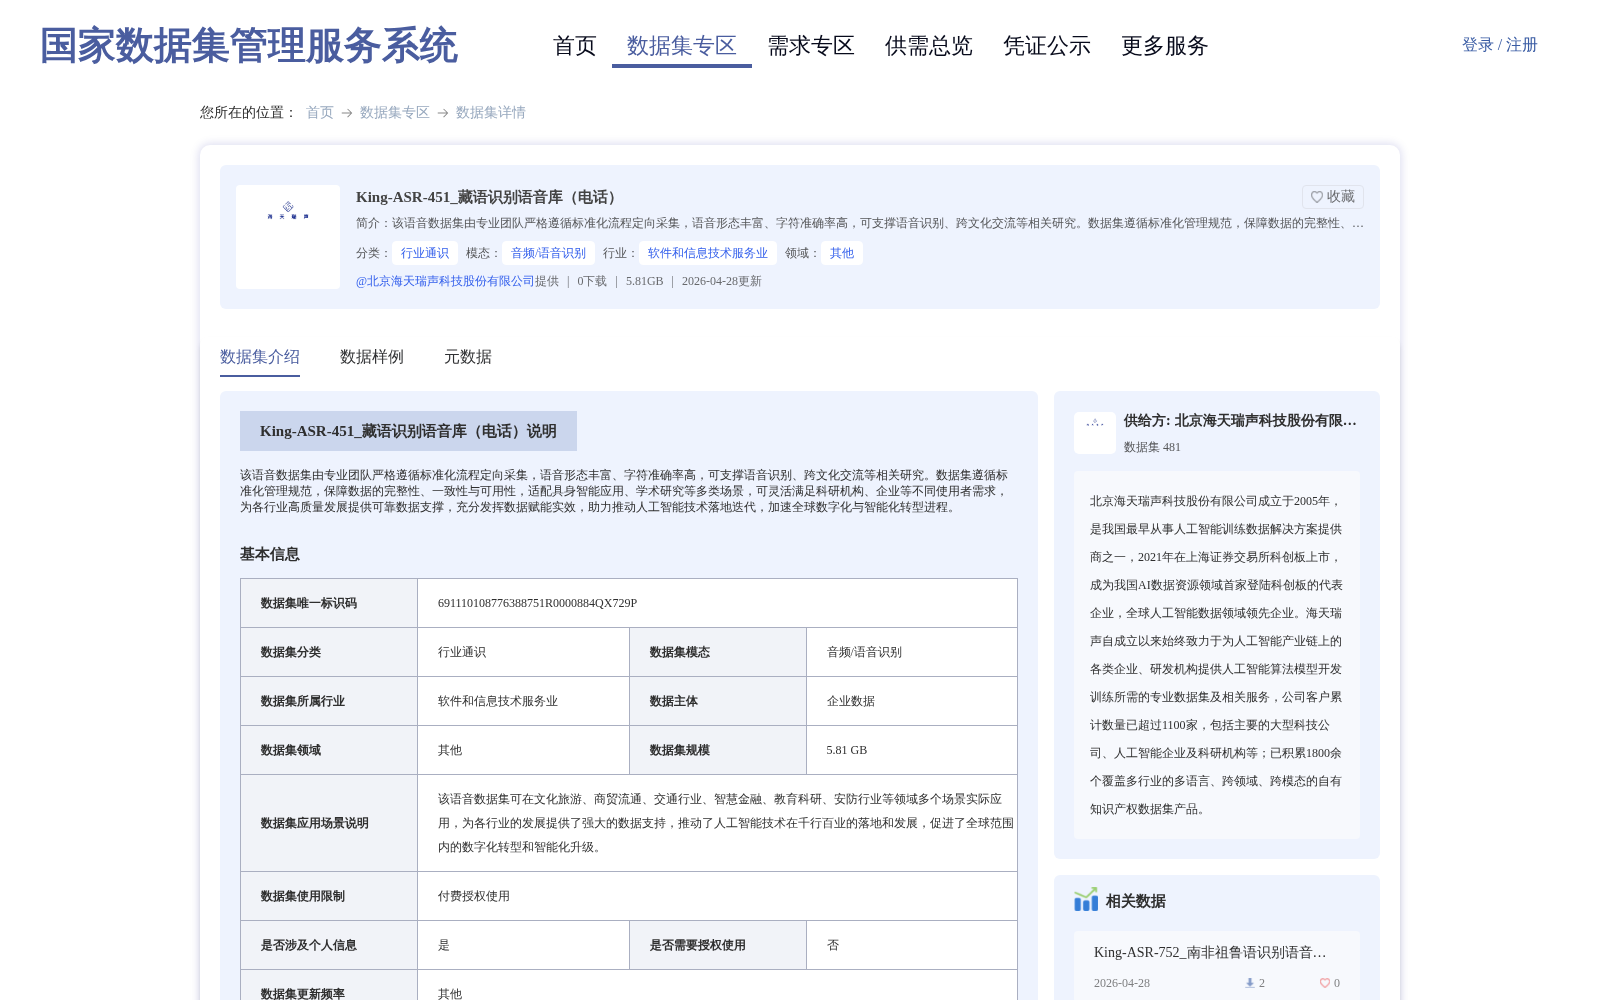Click the 收藏 heart button
The width and height of the screenshot is (1600, 1000).
1332,197
